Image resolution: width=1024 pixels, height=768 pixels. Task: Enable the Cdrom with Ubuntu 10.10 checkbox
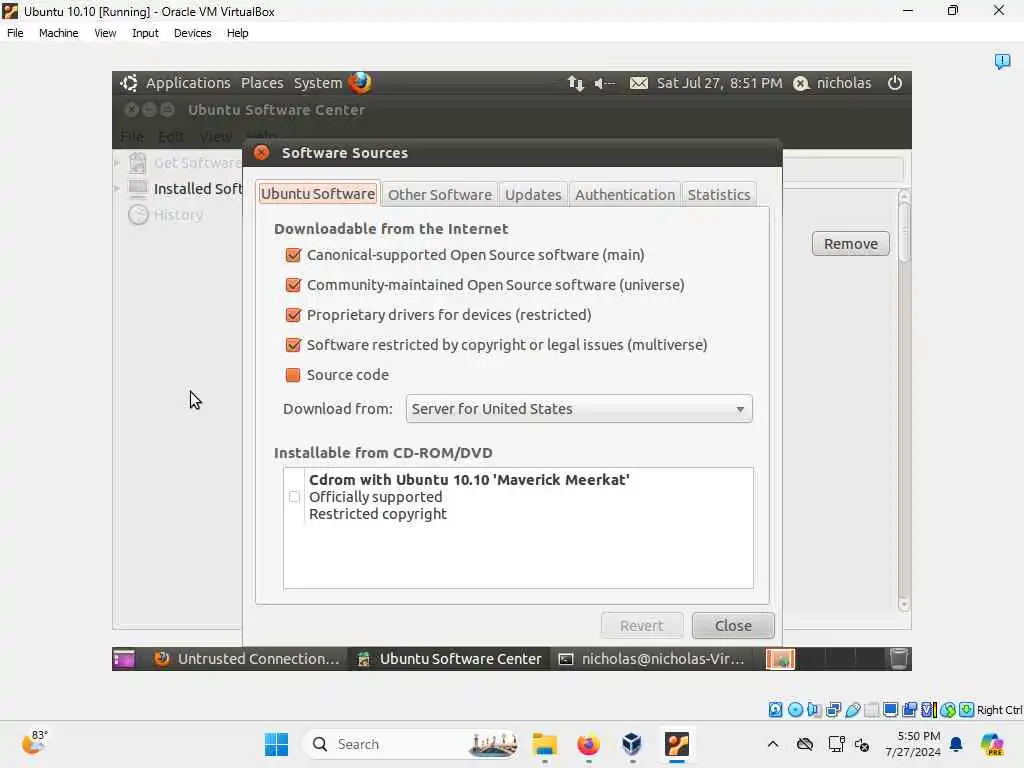295,497
